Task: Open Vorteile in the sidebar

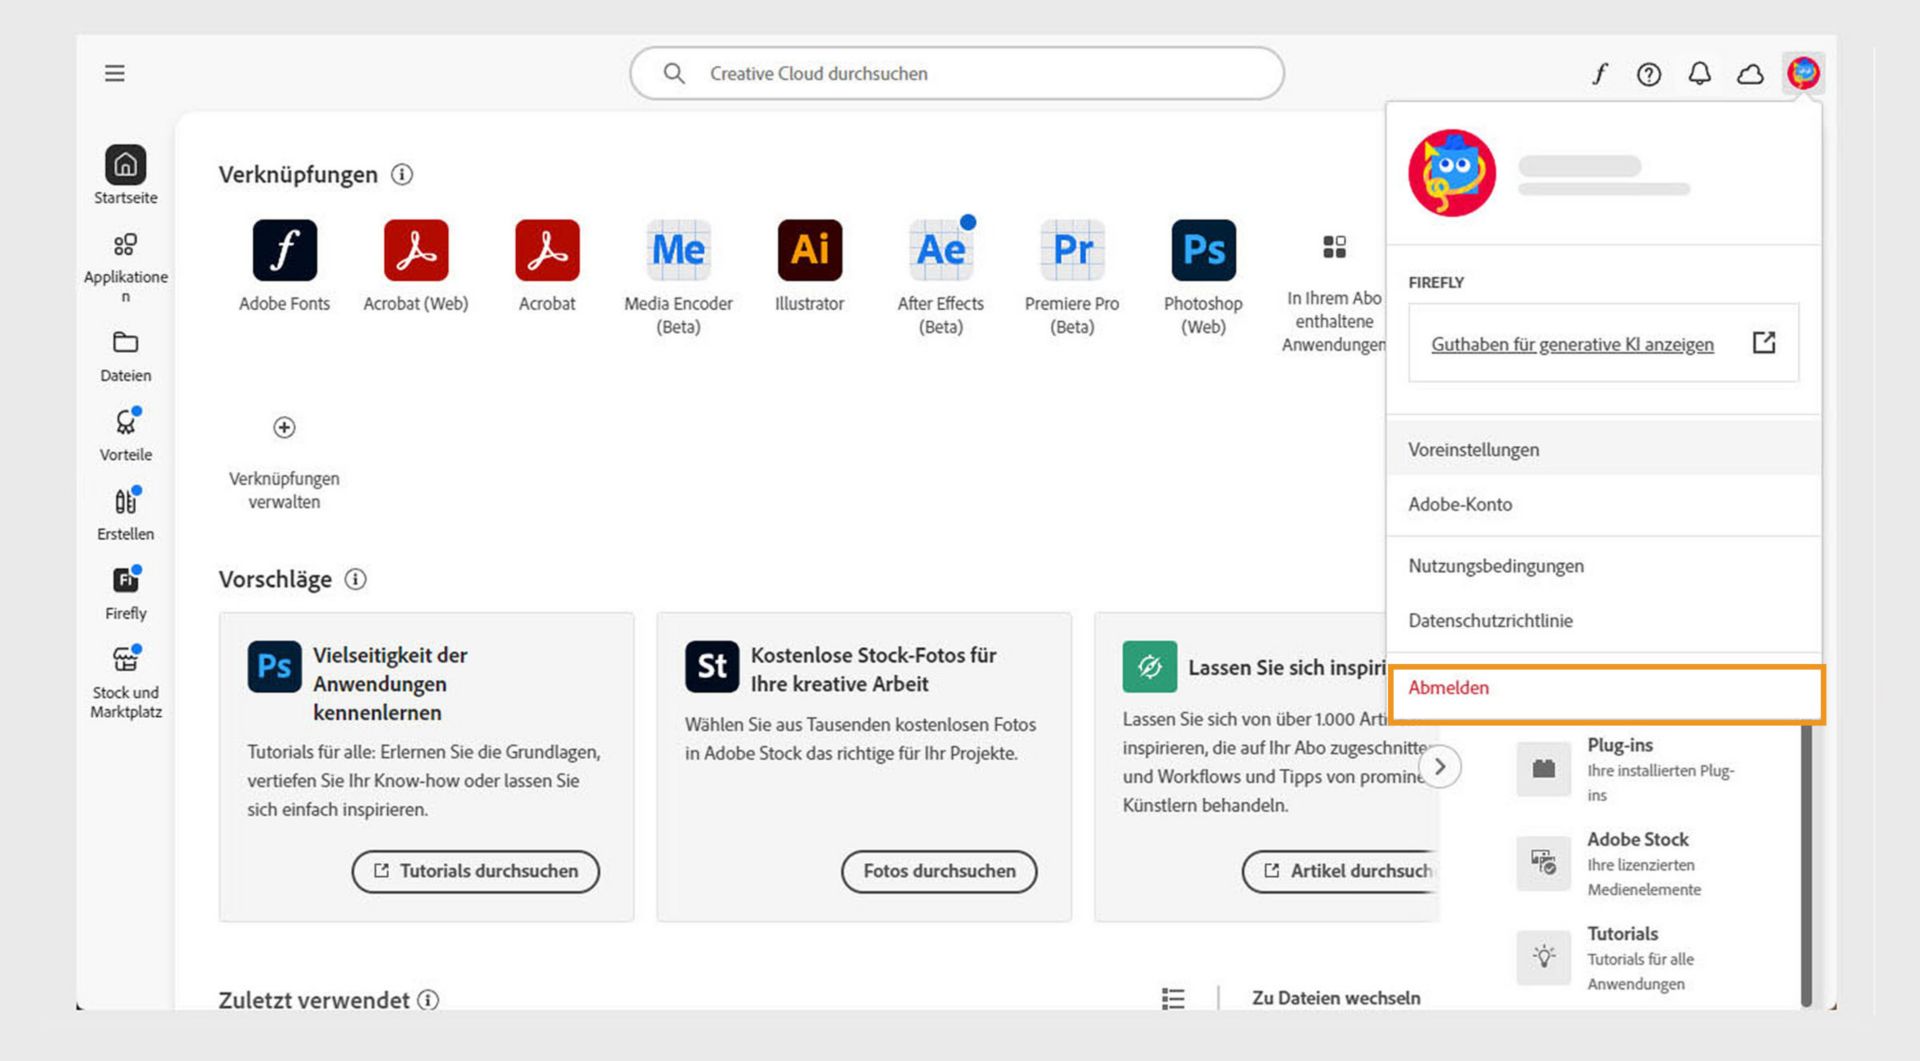Action: point(126,435)
